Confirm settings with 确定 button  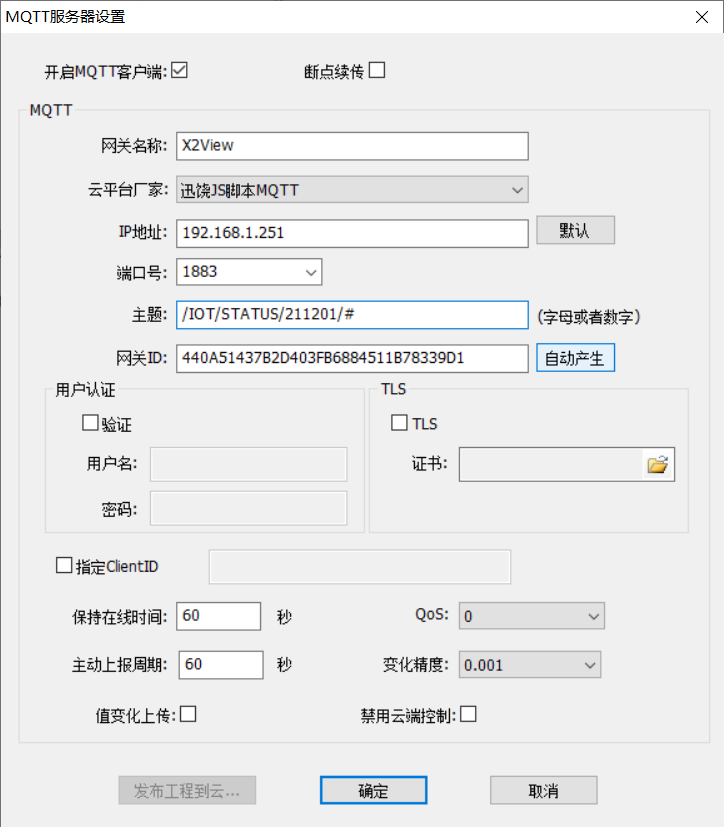(x=373, y=790)
